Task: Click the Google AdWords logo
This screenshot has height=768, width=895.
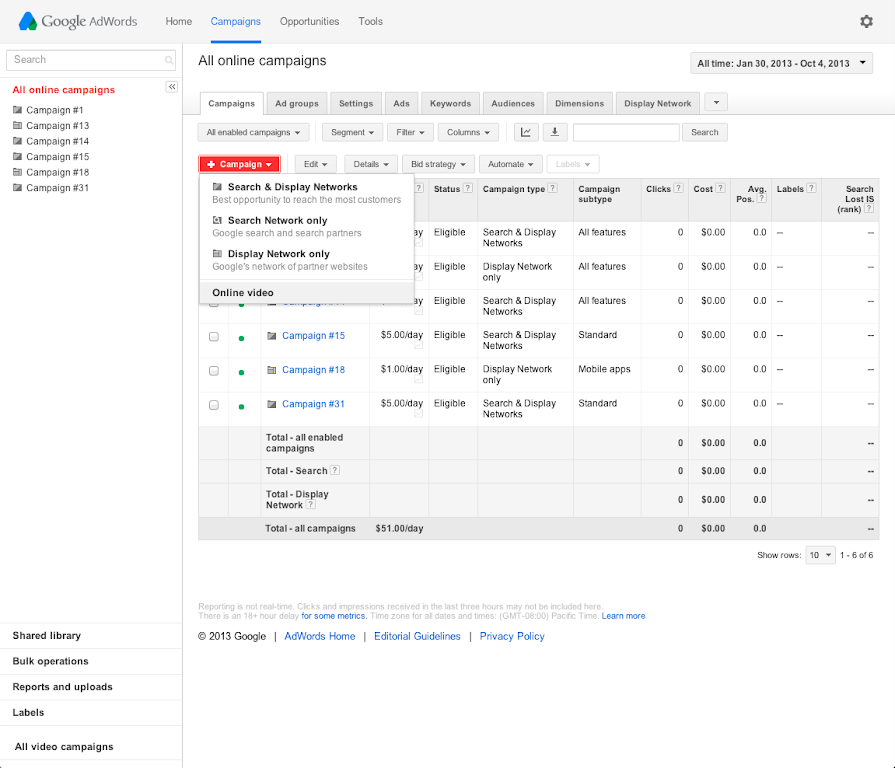Action: tap(78, 22)
